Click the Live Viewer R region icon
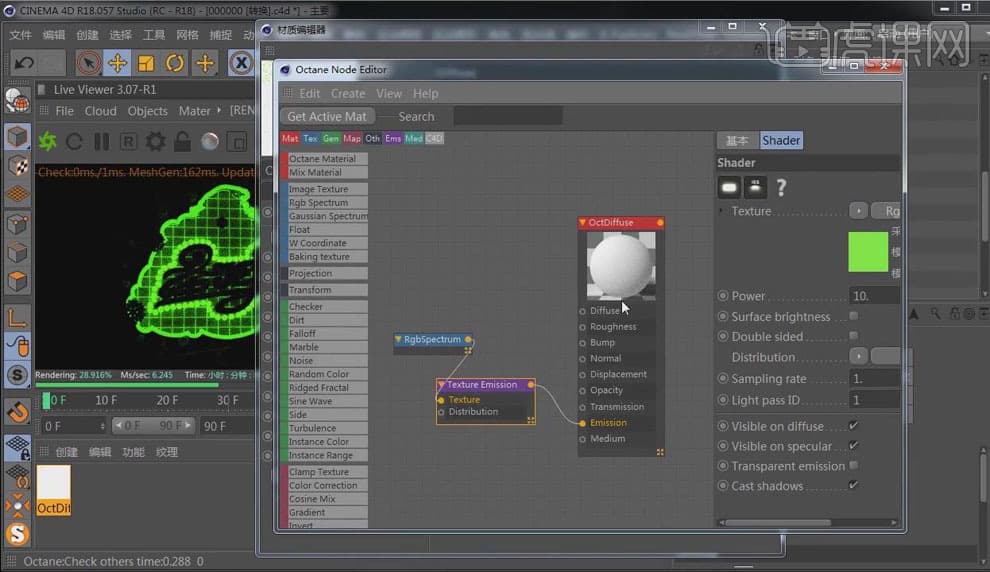 (129, 141)
